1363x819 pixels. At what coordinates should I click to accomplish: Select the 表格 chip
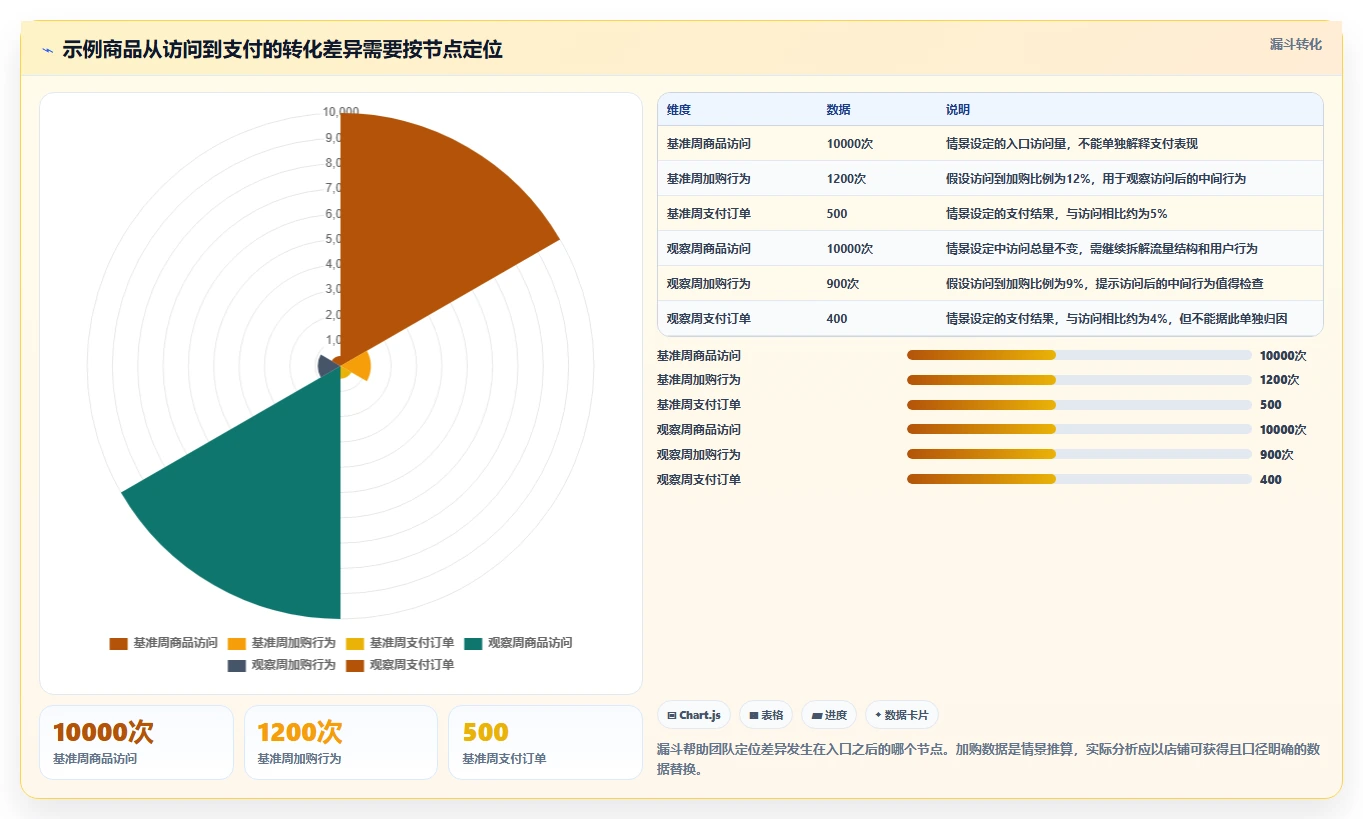765,715
